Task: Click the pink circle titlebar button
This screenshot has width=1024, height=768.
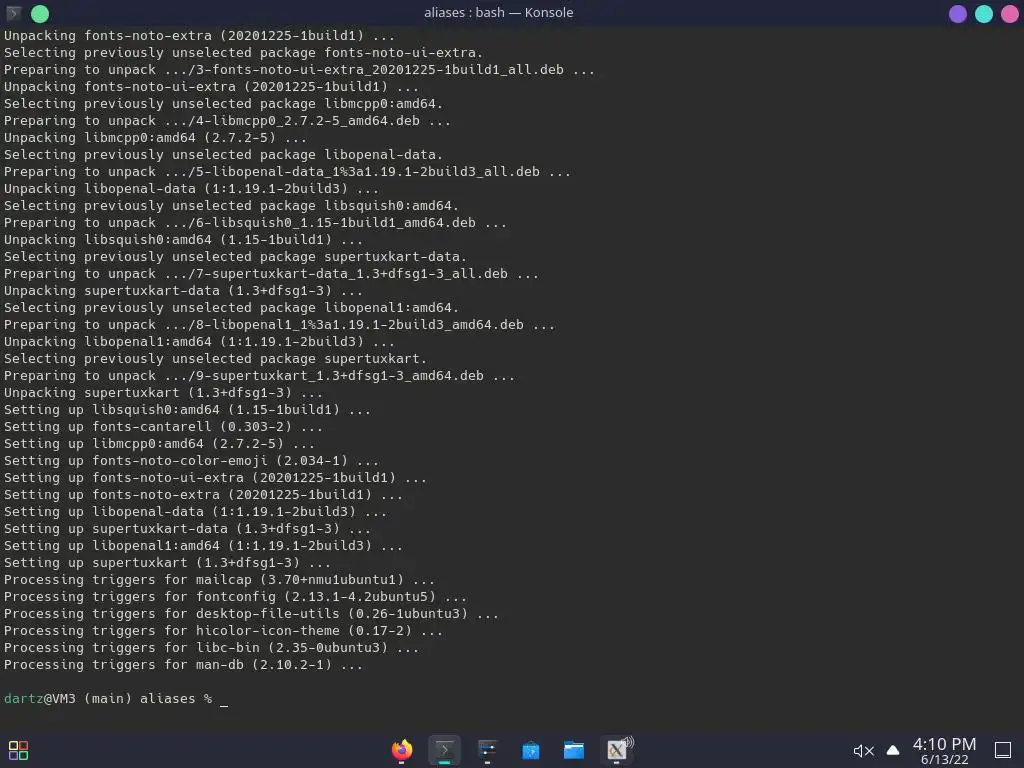Action: click(1010, 13)
